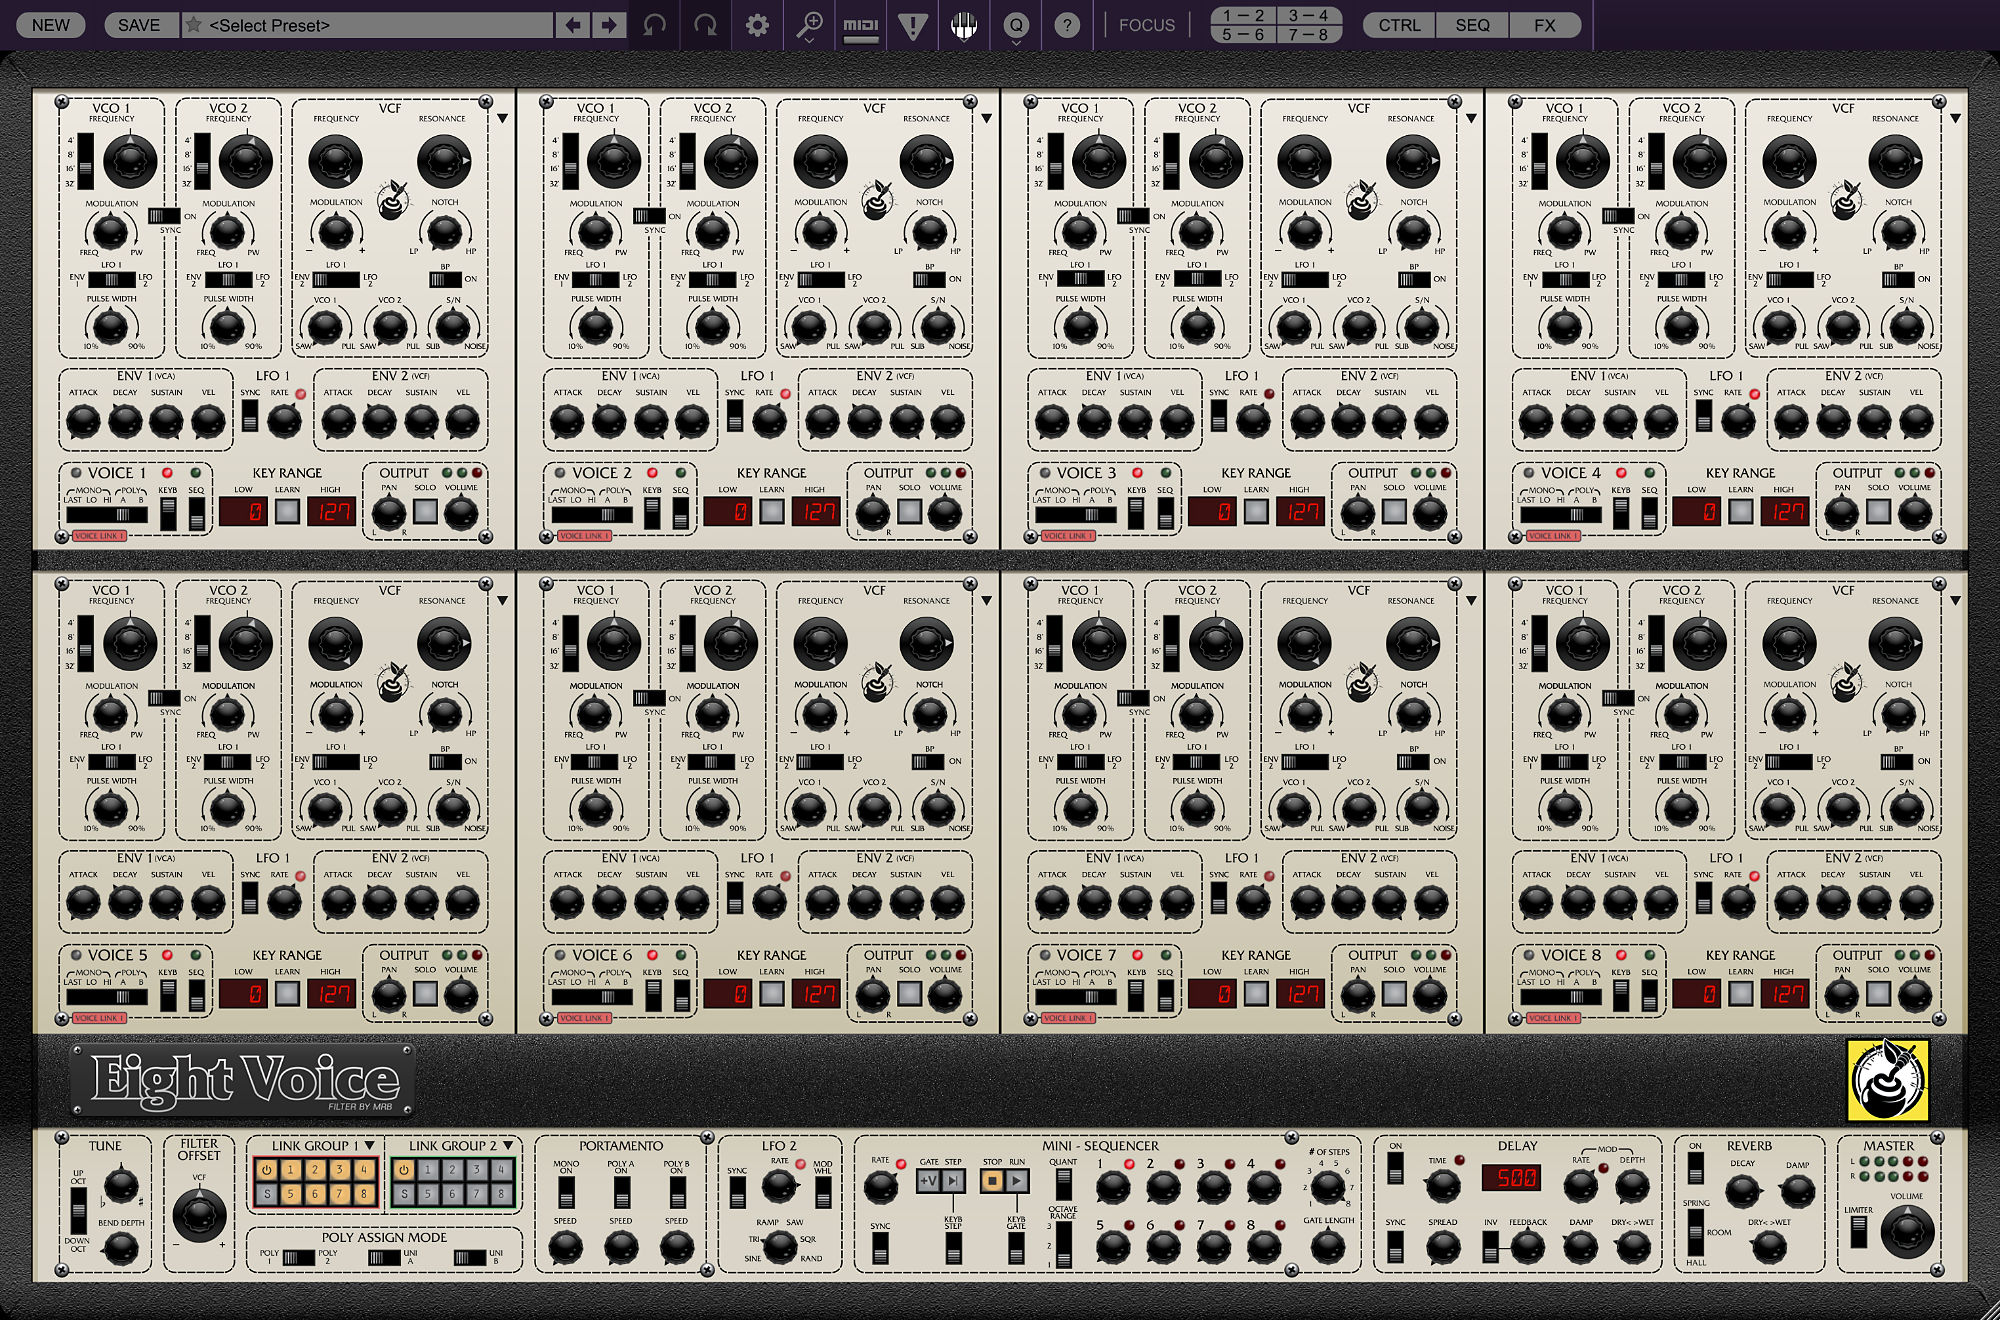Switch to the SEQ tab
2000x1320 pixels.
[x=1472, y=25]
